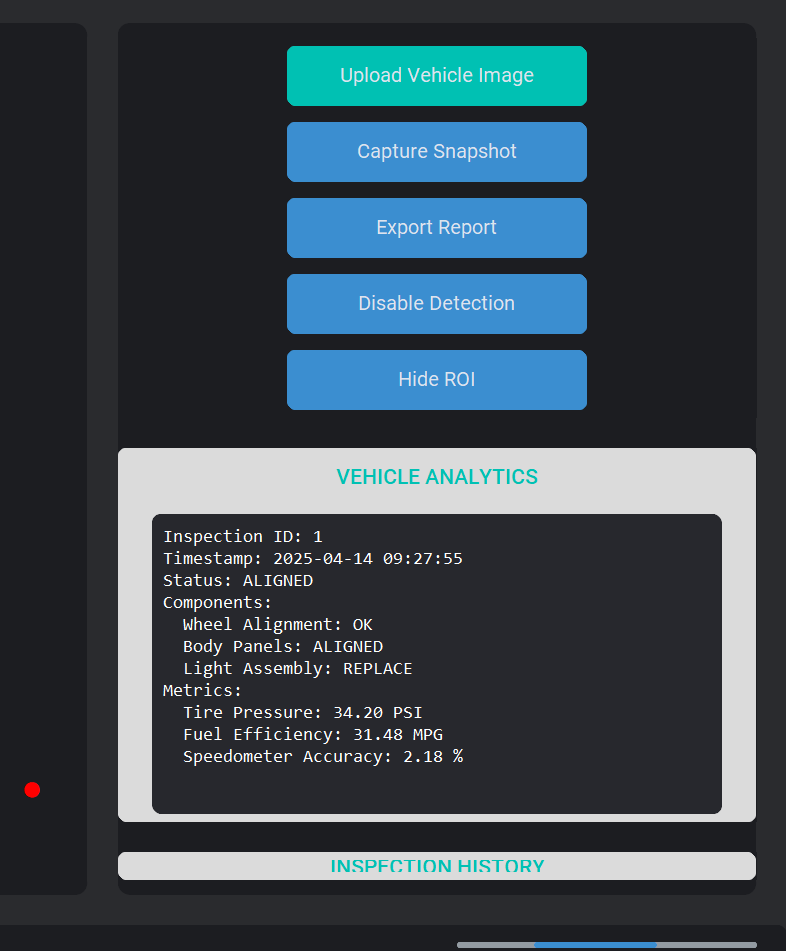
Task: Select the Body Panels: ALIGNED entry
Action: pos(282,647)
